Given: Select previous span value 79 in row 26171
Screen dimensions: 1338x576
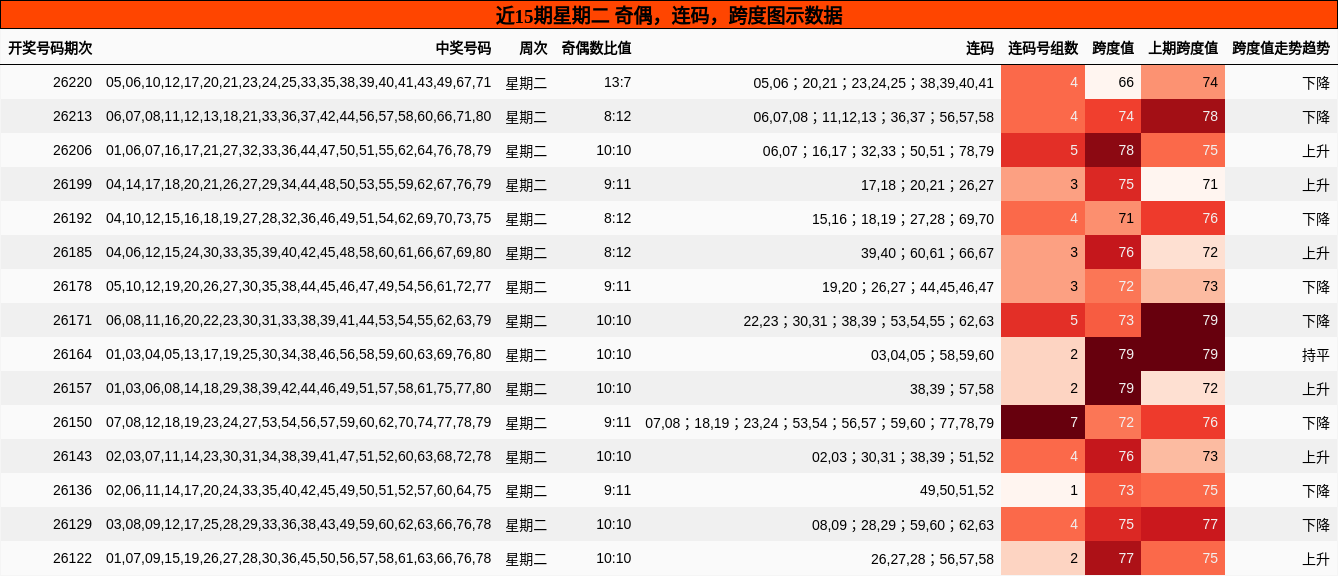Looking at the screenshot, I should tap(1183, 320).
